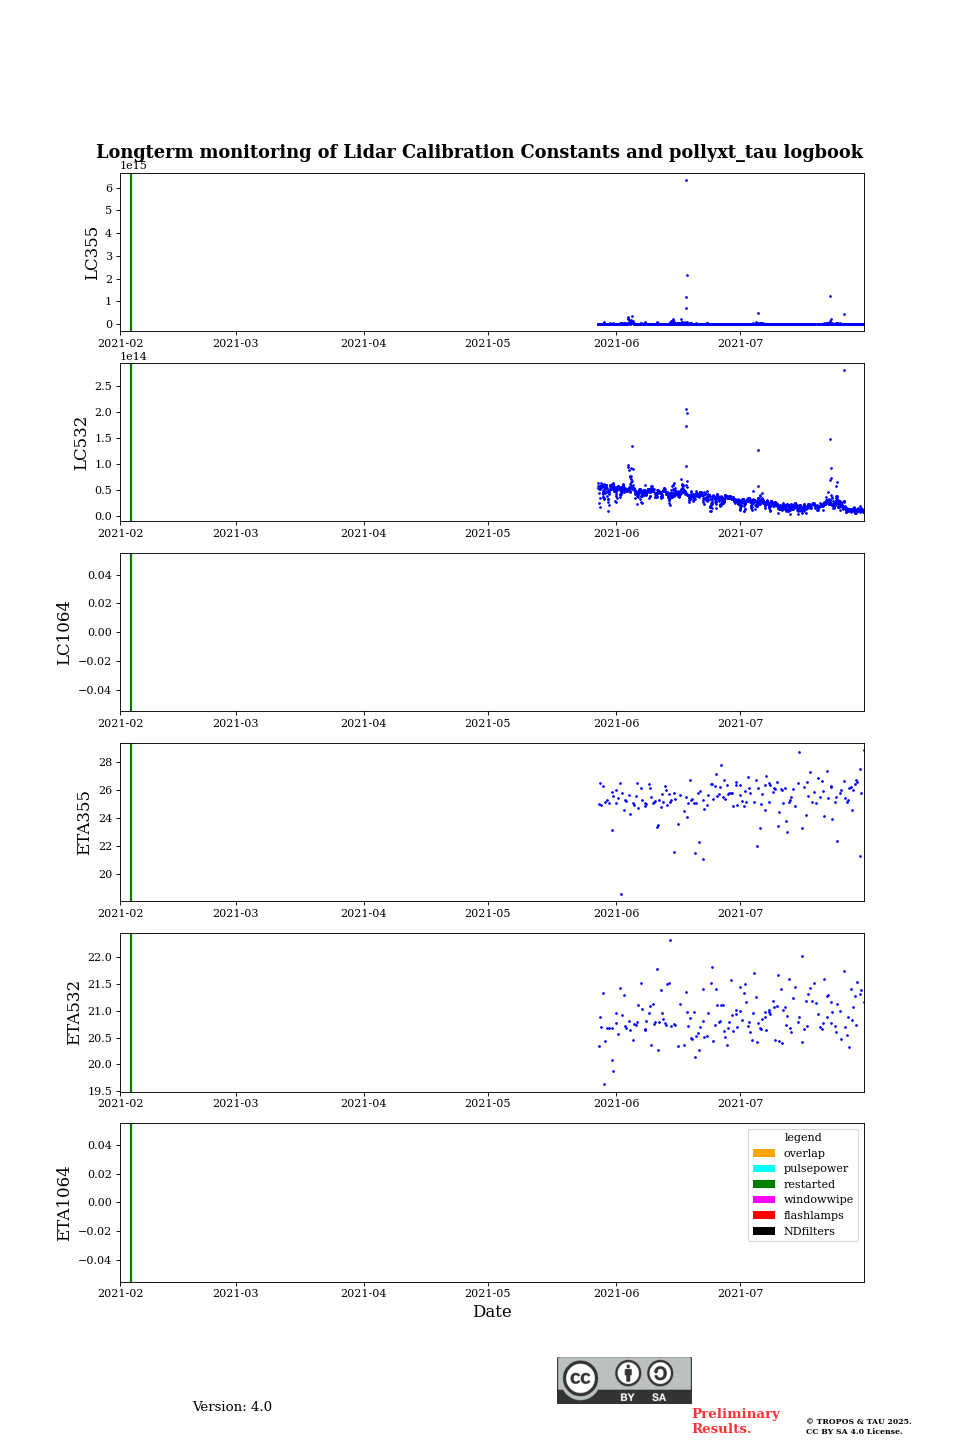Click the green restart line in ETA1064 plot

[131, 1203]
